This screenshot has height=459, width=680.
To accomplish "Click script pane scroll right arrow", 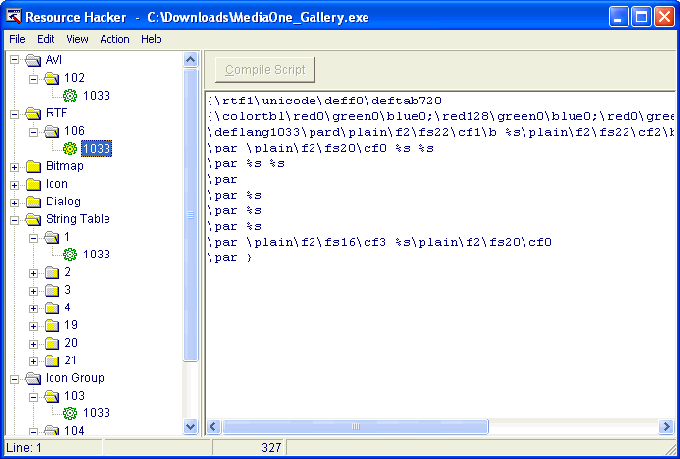I will point(666,426).
